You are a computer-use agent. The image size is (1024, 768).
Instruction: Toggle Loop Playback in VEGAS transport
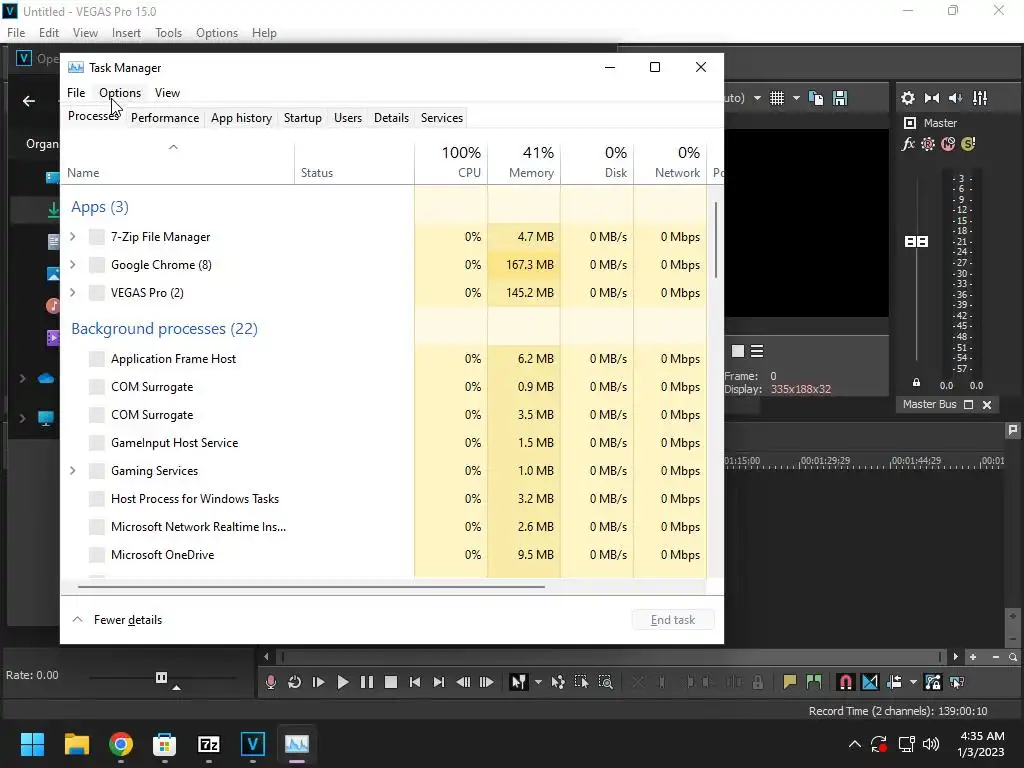[295, 682]
